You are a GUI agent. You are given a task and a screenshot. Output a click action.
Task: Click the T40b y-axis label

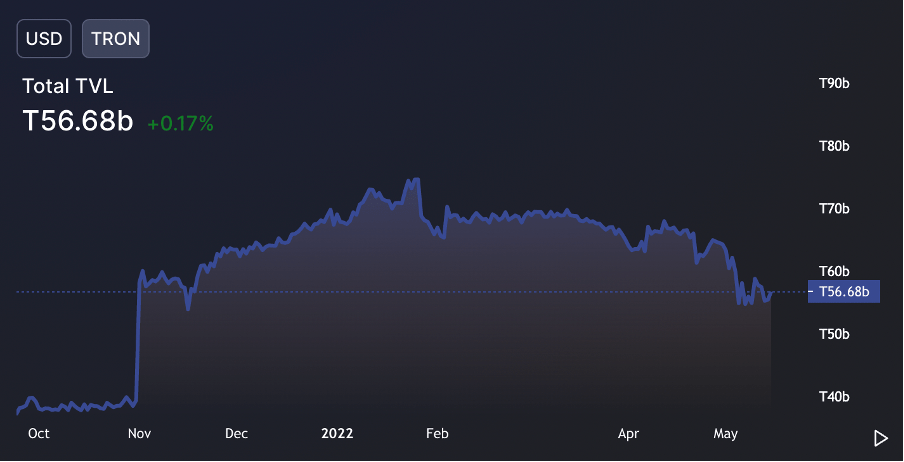tap(833, 397)
